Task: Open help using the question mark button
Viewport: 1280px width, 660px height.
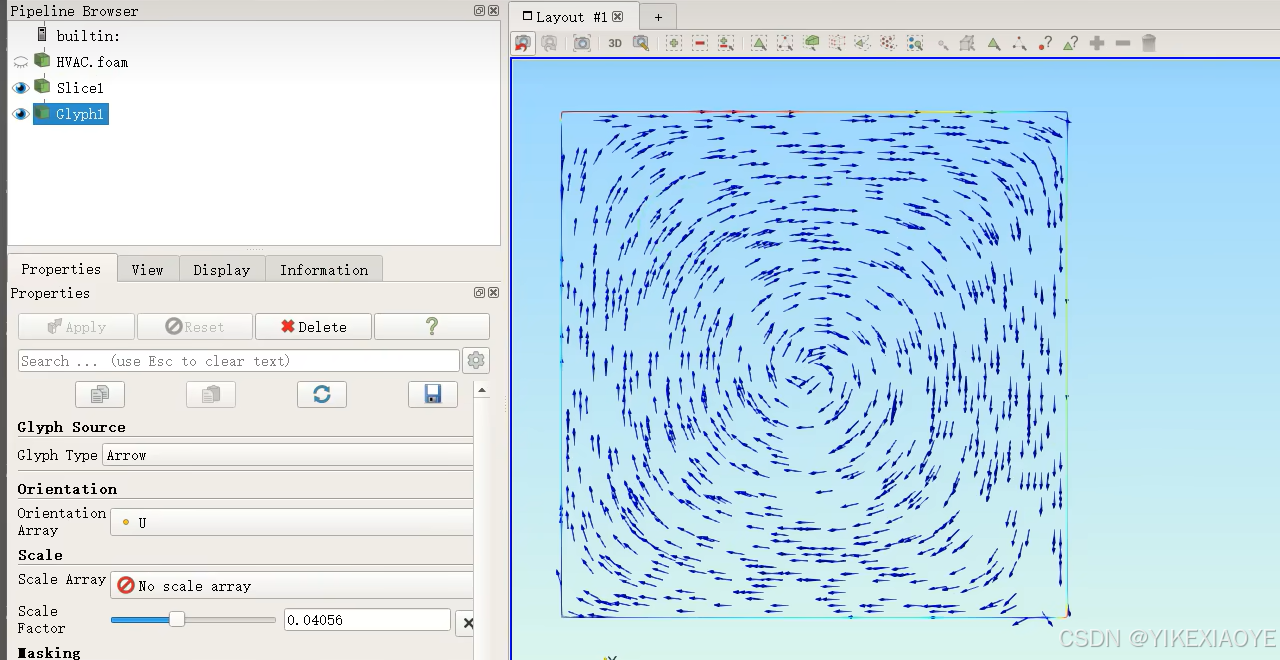Action: (x=431, y=326)
